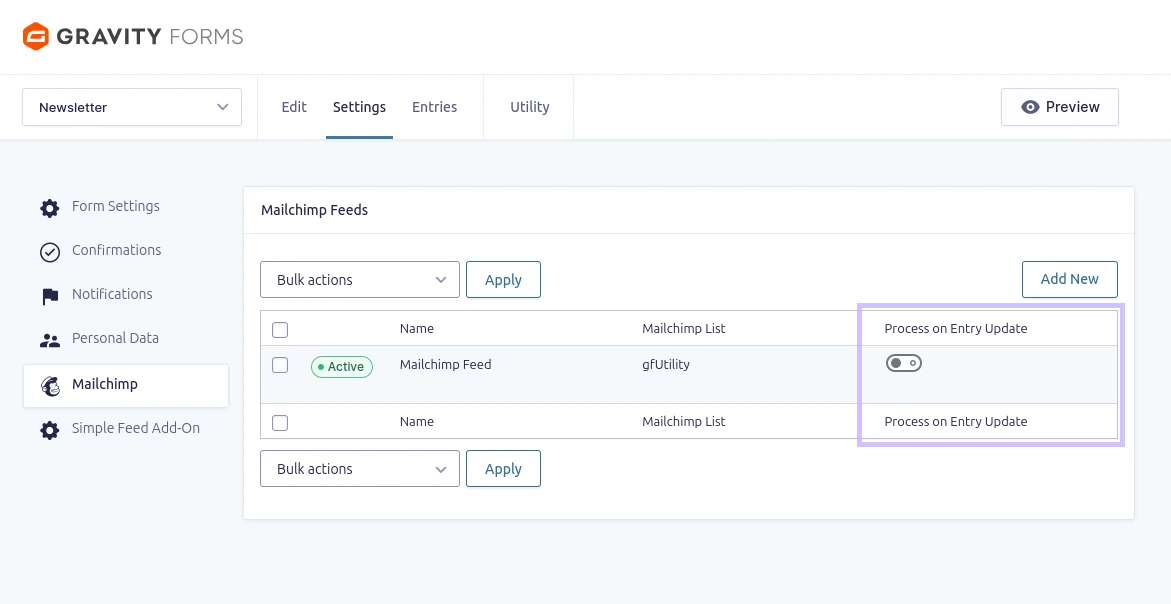Click the Name column header at top
Viewport: 1171px width, 604px height.
(417, 329)
